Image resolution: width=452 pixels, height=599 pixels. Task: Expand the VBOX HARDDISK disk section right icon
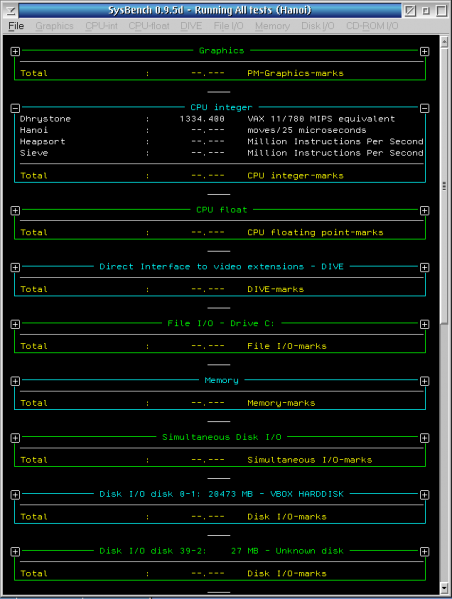coord(424,495)
